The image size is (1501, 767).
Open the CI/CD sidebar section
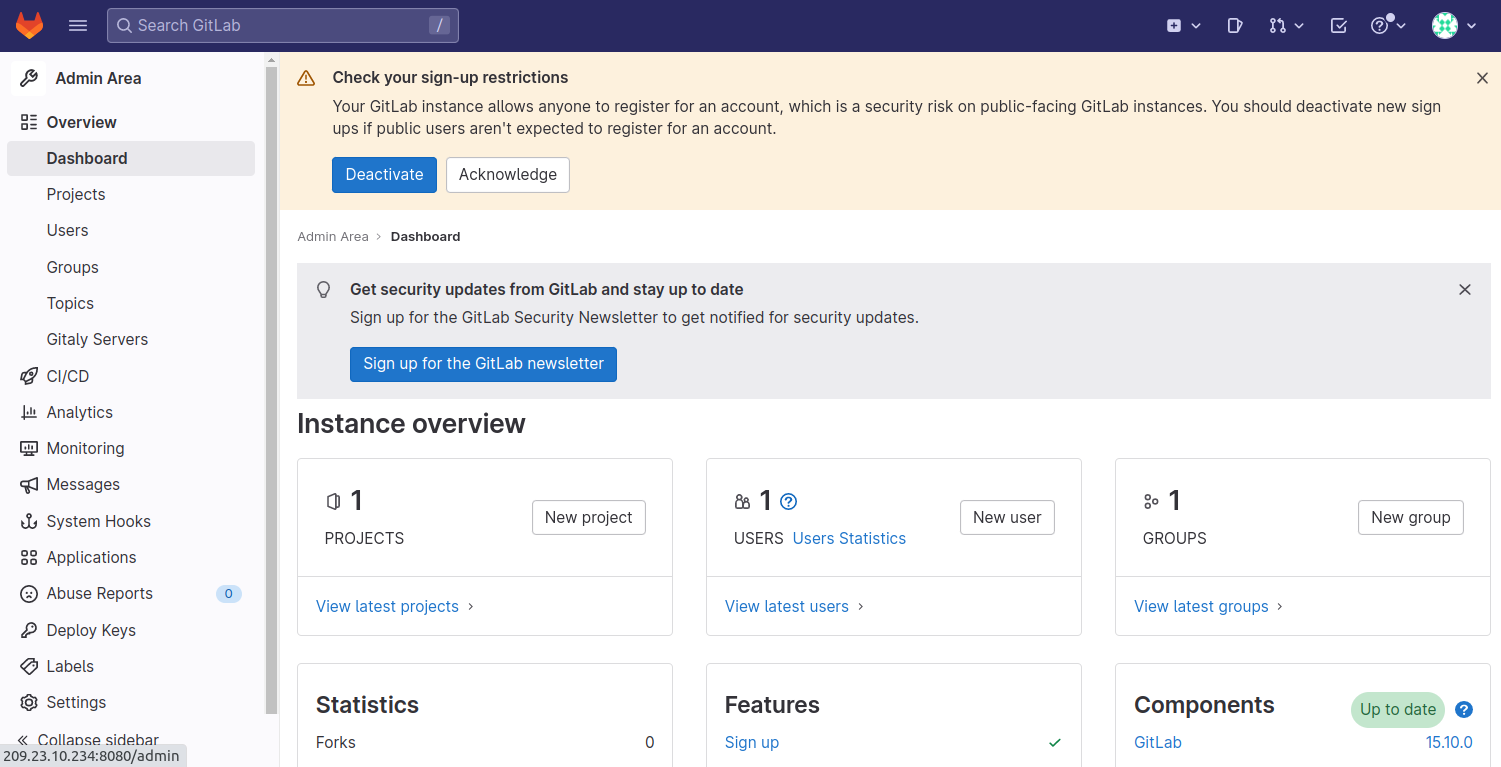click(68, 376)
